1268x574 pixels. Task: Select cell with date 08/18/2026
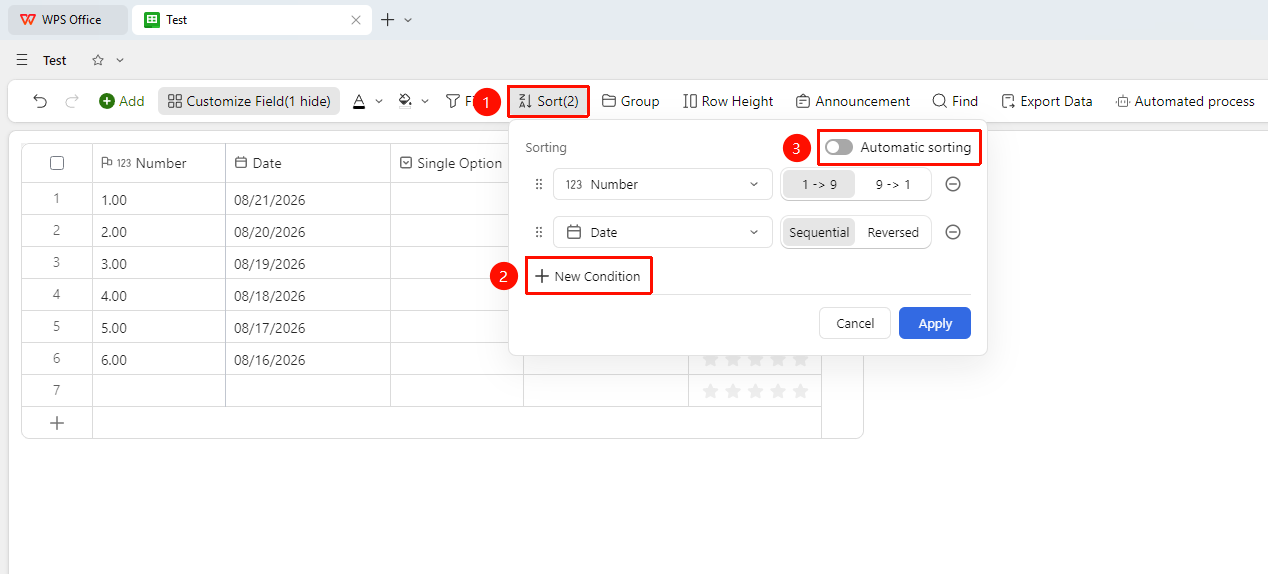308,296
